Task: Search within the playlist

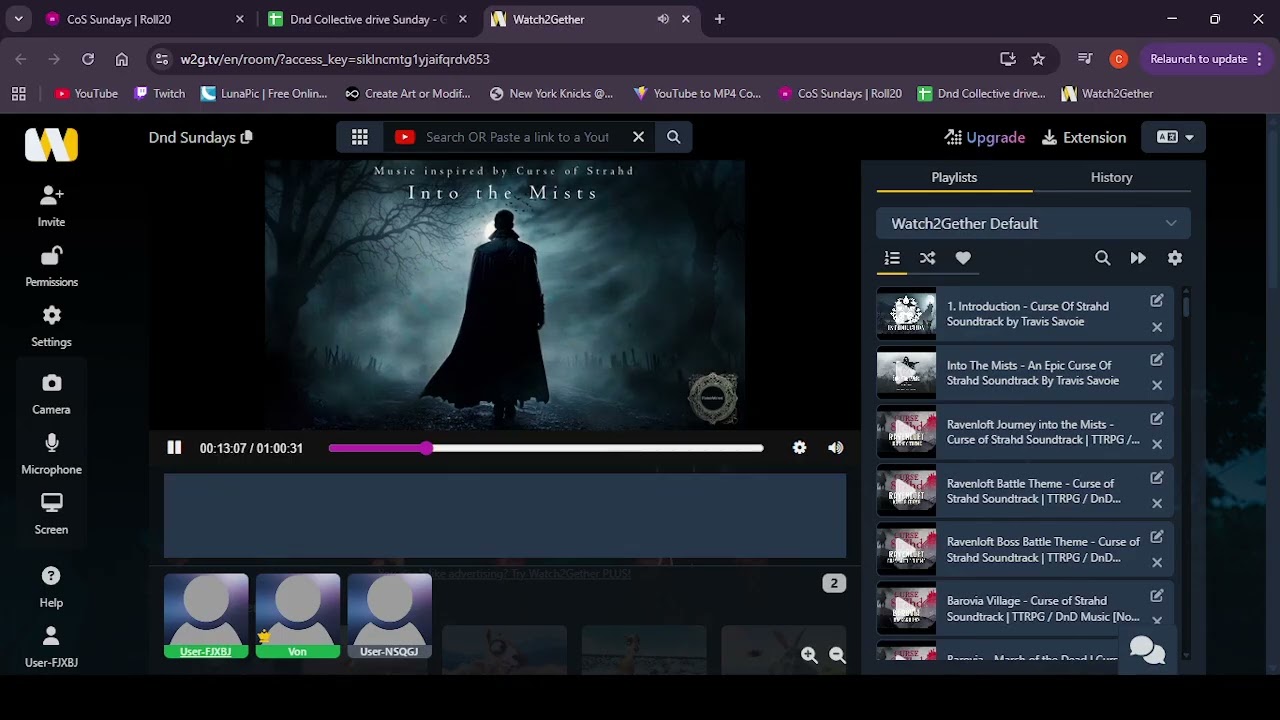Action: 1102,258
